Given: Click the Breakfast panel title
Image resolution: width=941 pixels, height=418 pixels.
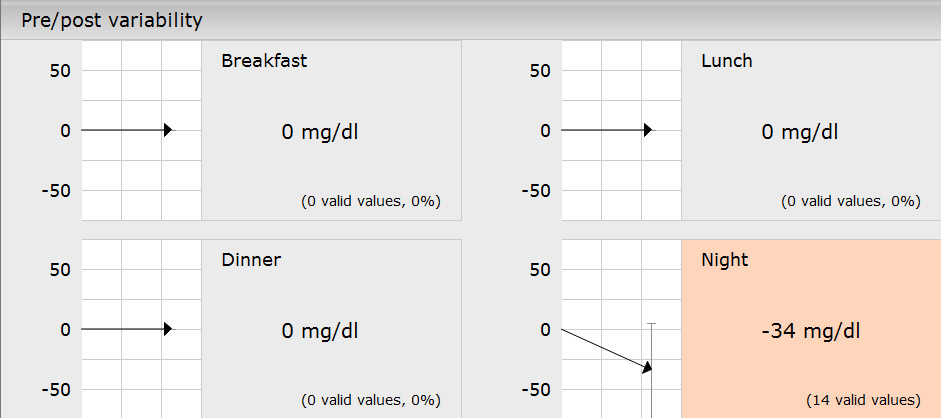Looking at the screenshot, I should click(x=264, y=60).
